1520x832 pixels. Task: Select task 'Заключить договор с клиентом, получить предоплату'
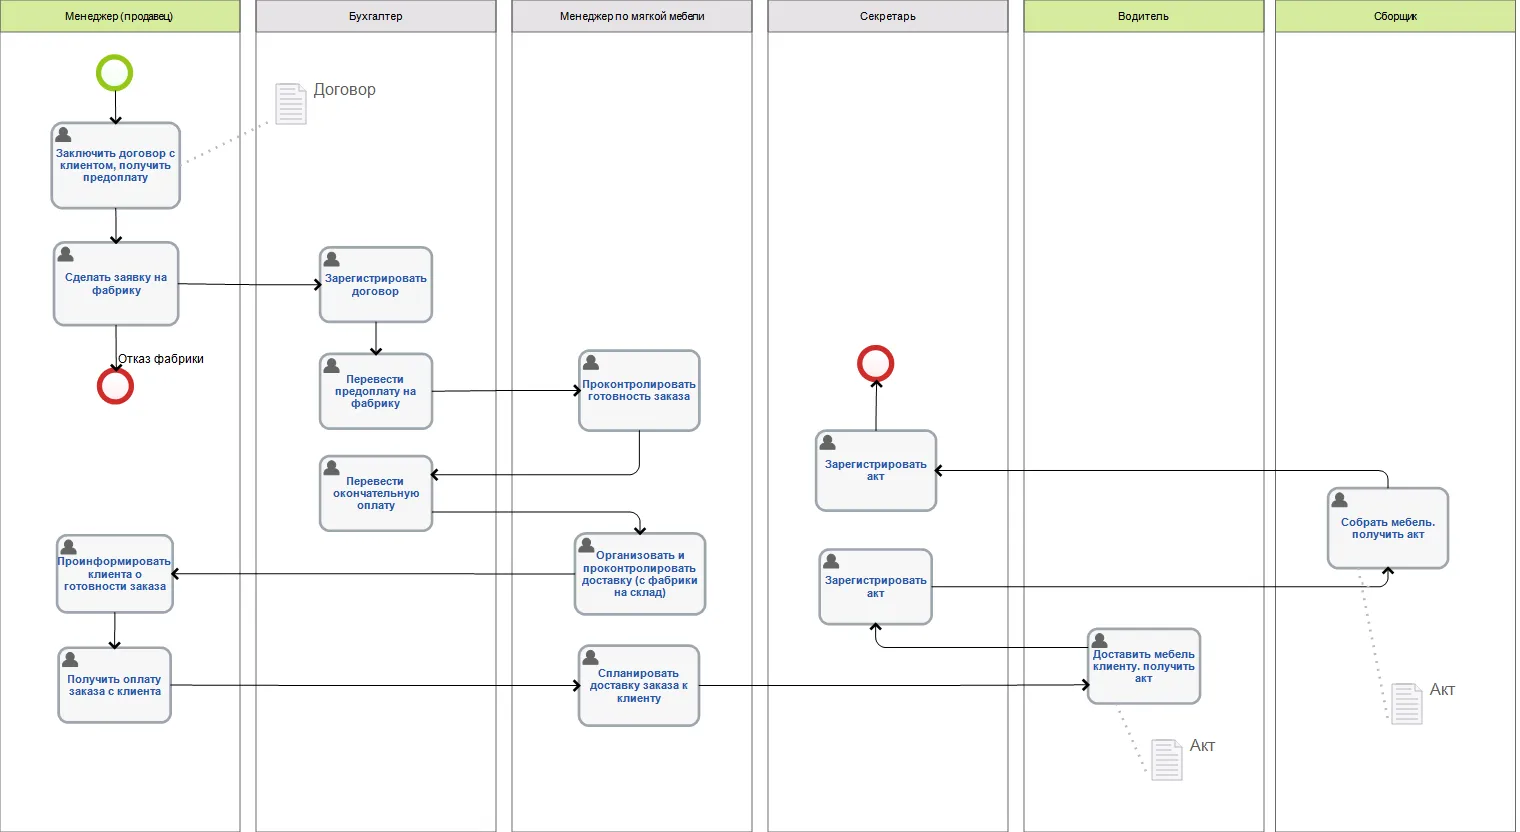pyautogui.click(x=115, y=167)
